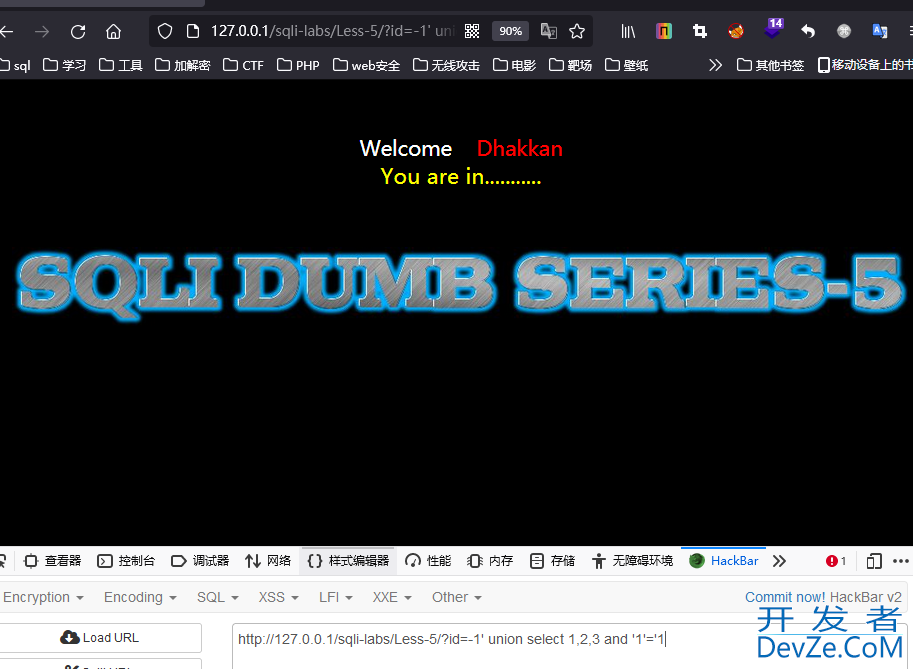Reload the current page
The image size is (913, 669).
tap(78, 31)
